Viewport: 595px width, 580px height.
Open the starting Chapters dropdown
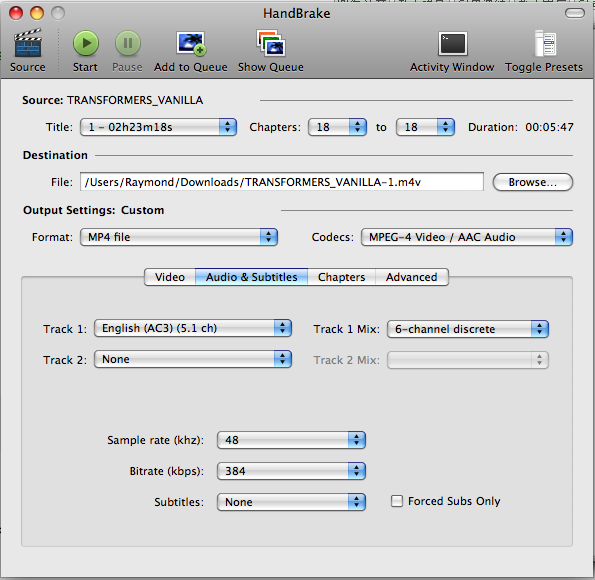coord(337,127)
